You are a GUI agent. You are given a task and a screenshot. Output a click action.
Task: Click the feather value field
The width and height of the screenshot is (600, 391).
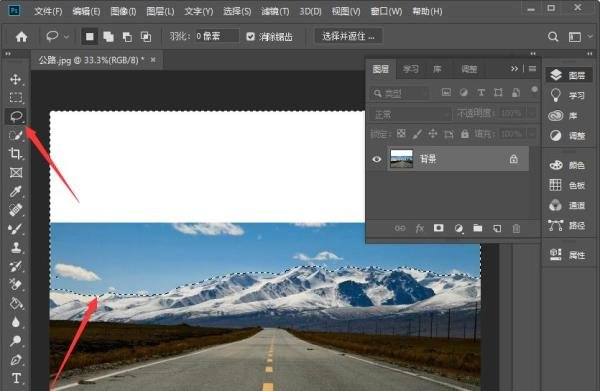click(x=217, y=36)
